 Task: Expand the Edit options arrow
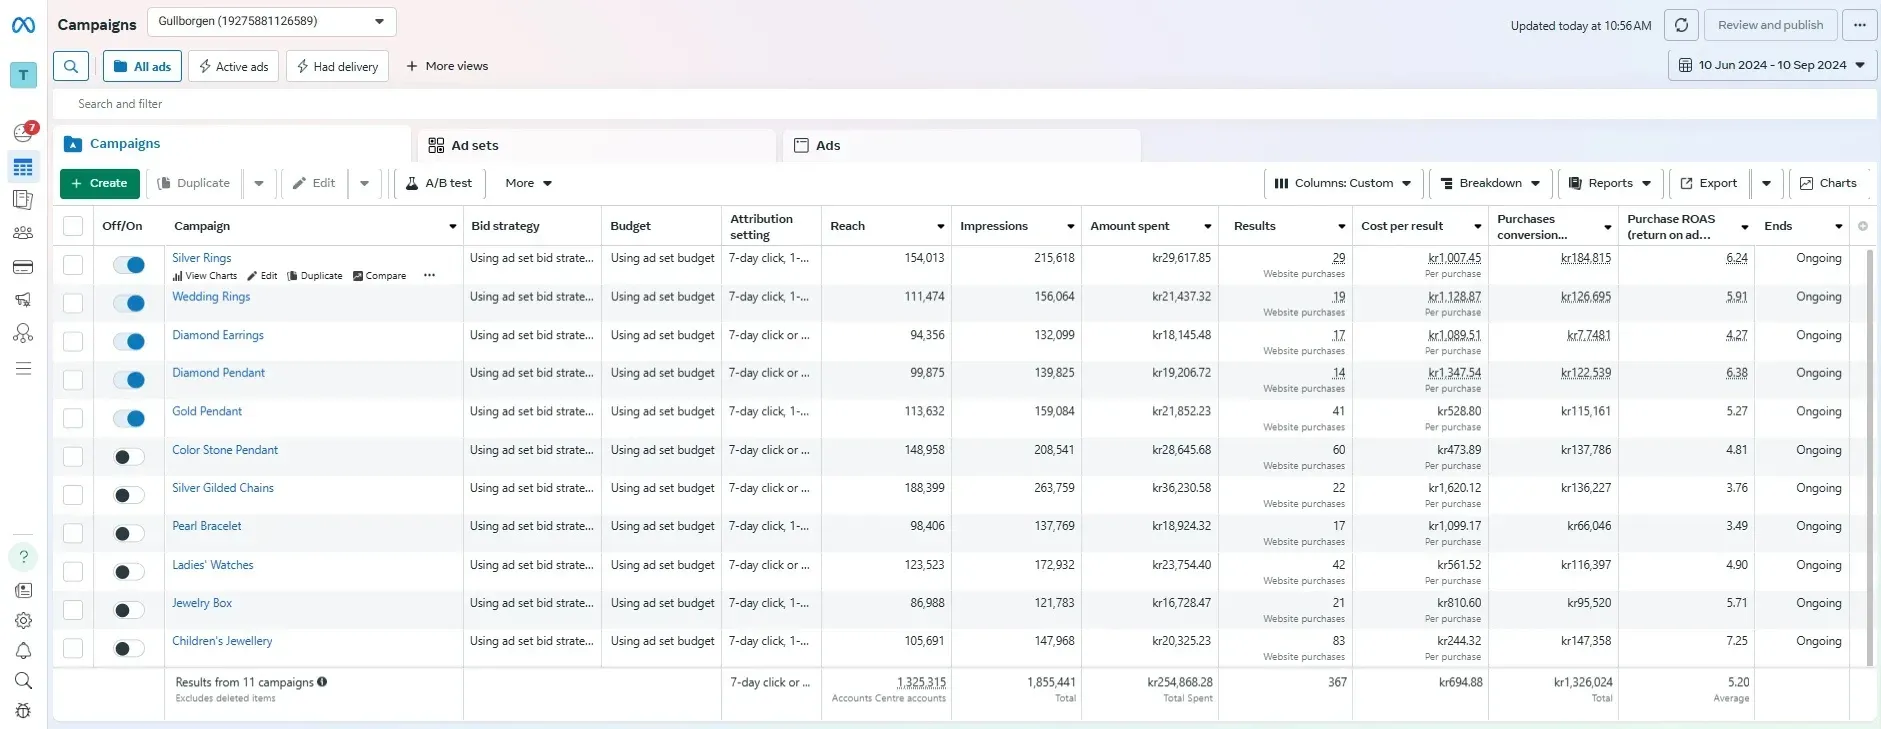click(x=364, y=183)
